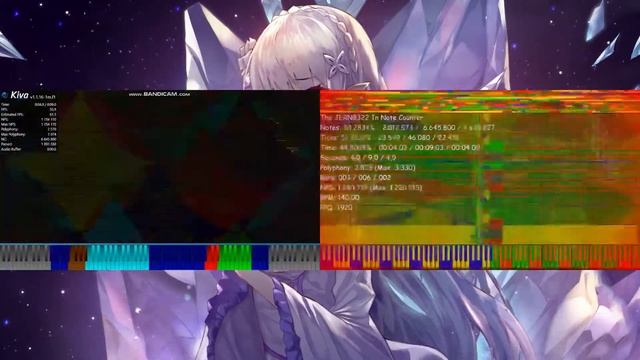
Task: Click the Notes statistics line
Action: click(x=407, y=128)
